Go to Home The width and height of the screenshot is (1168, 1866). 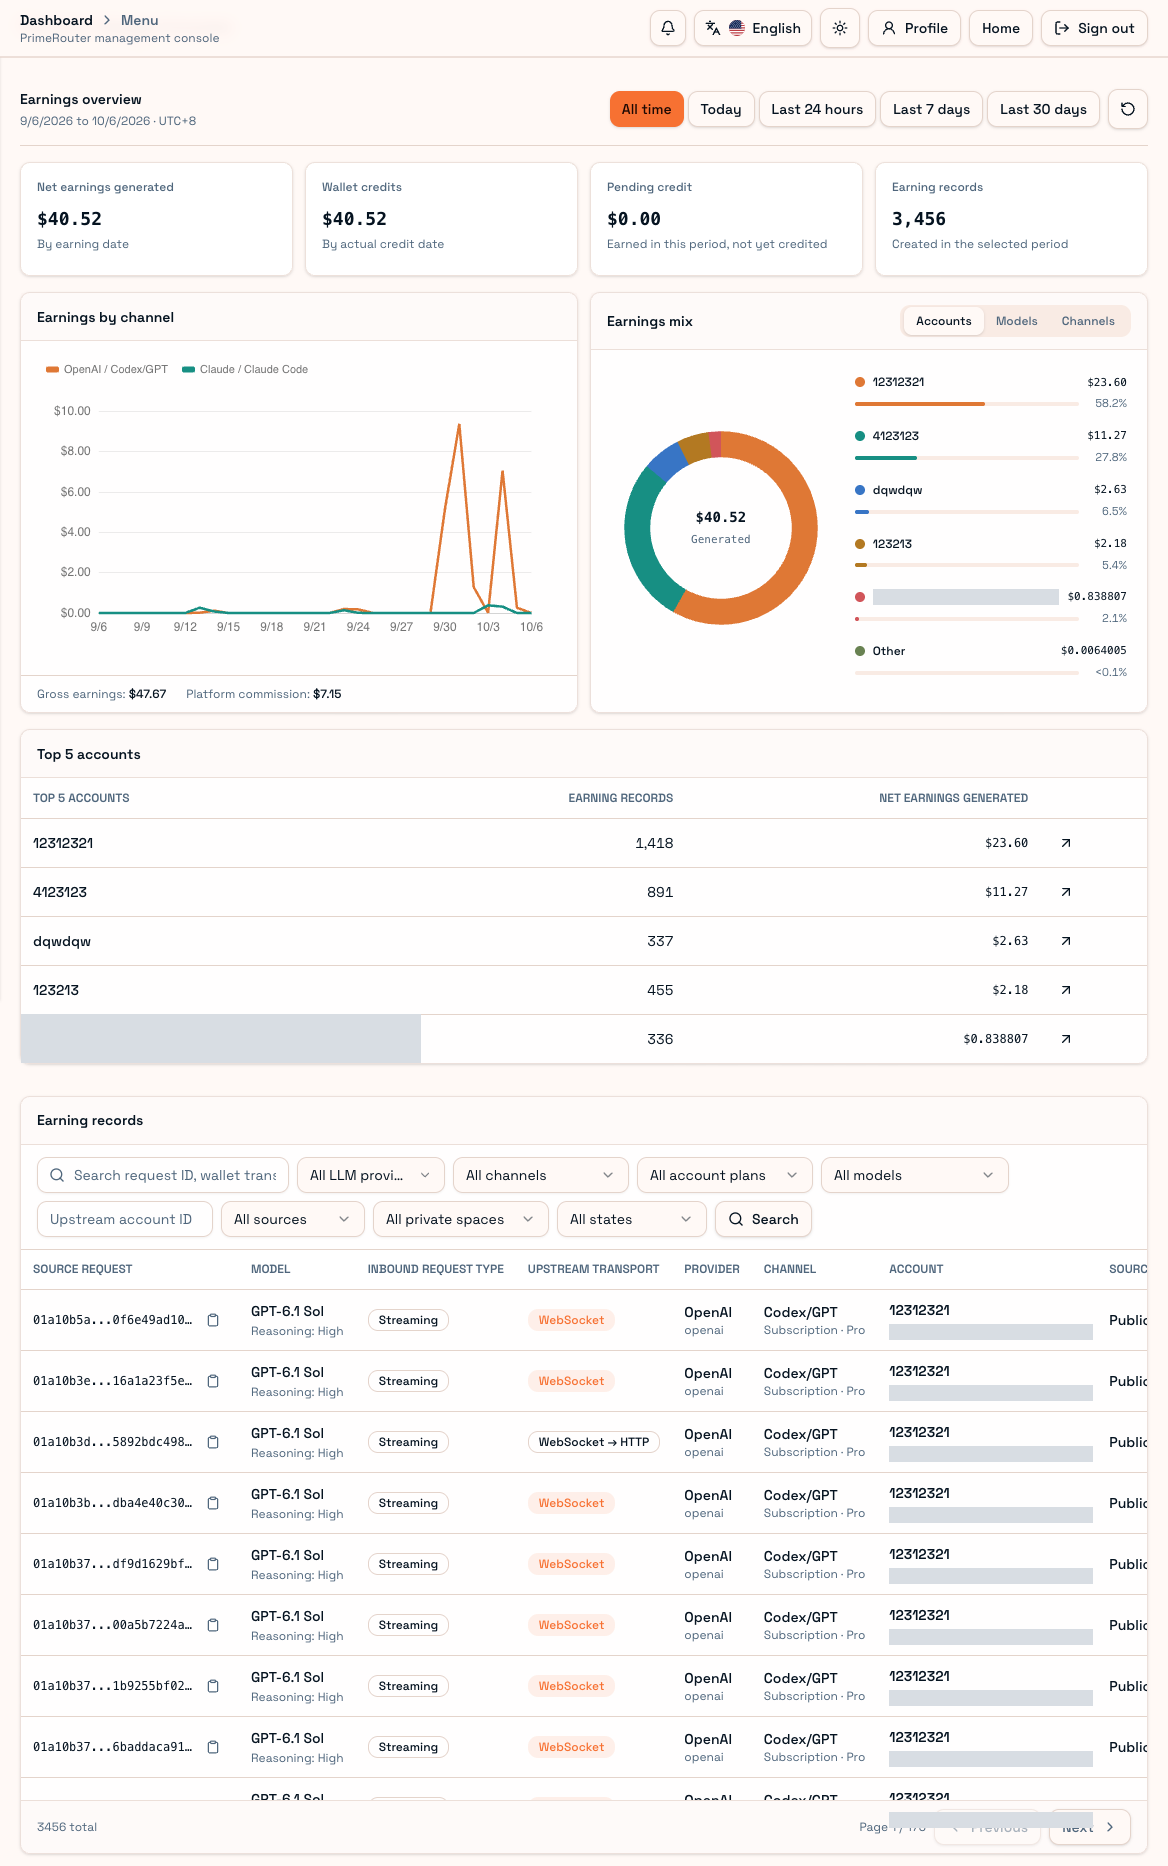click(x=1001, y=28)
